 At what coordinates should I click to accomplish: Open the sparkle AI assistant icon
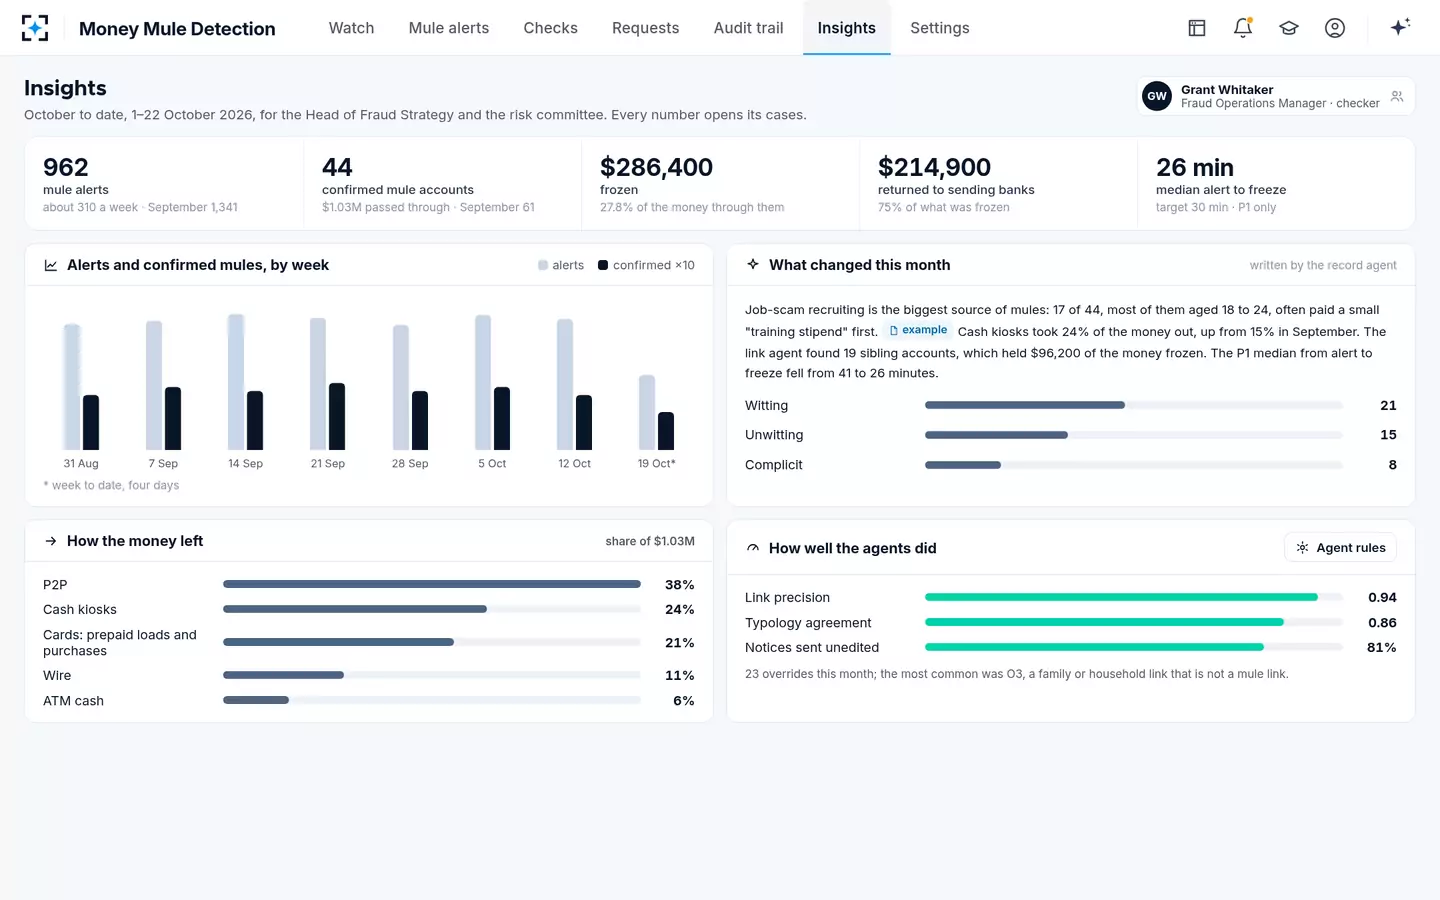coord(1400,27)
